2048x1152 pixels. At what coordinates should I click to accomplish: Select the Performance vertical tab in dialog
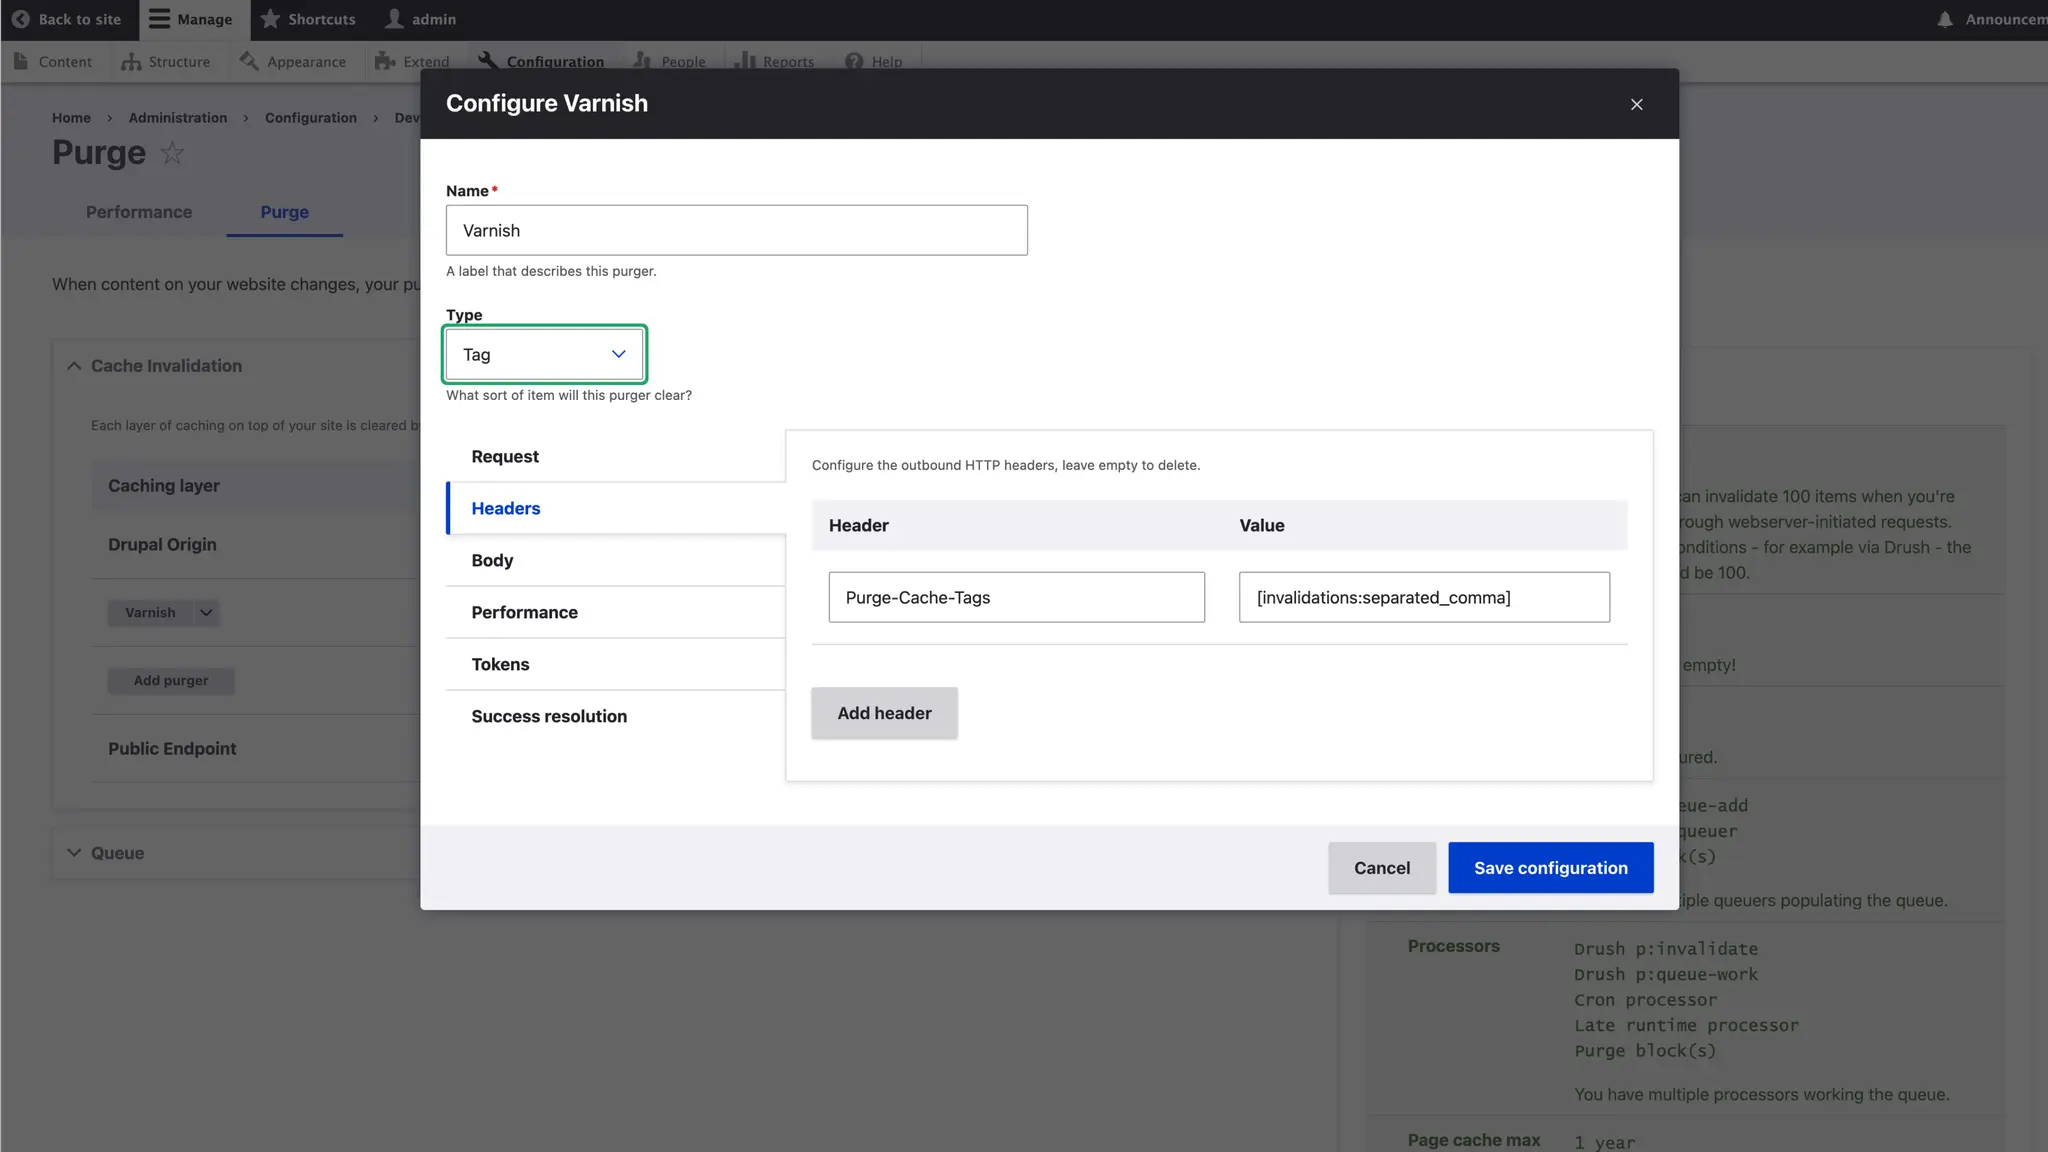pyautogui.click(x=524, y=613)
